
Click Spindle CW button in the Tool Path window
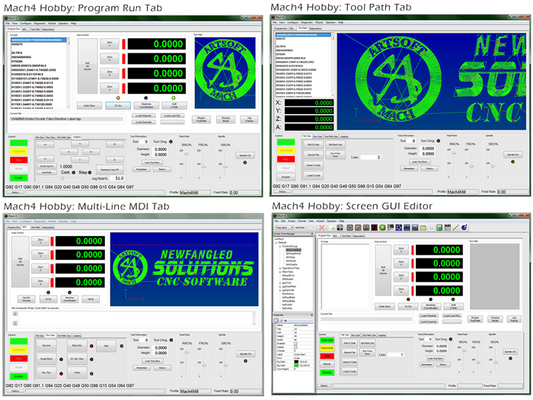point(513,155)
